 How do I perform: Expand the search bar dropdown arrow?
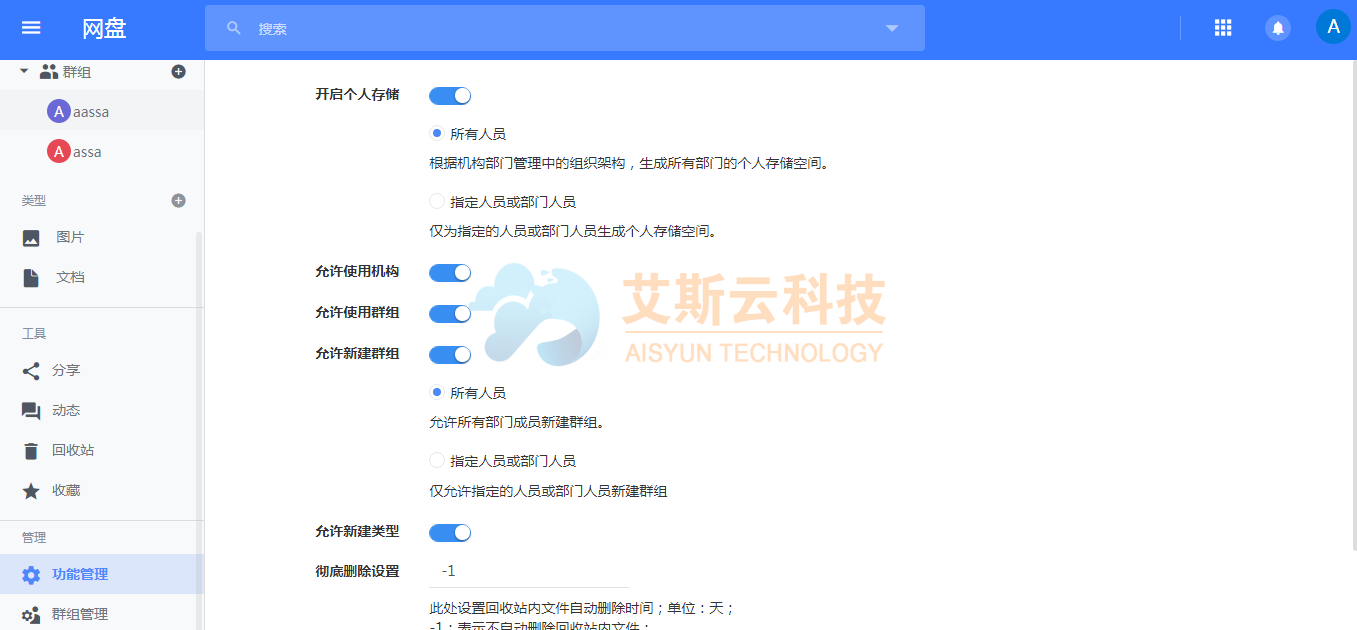point(892,28)
